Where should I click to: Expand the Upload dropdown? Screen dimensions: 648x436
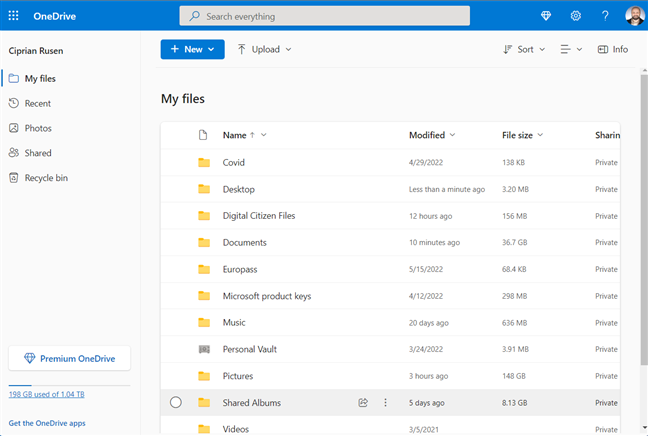tap(264, 49)
